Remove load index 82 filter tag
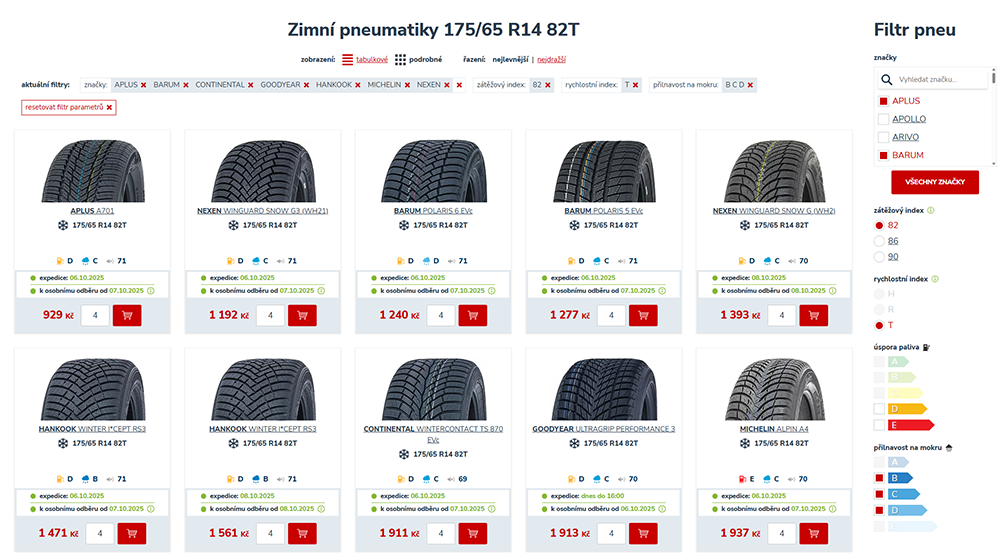The height and width of the screenshot is (560, 1000). tap(548, 85)
